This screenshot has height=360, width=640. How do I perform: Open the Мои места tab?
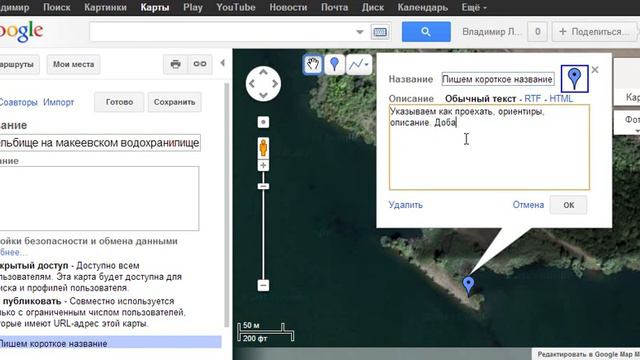[x=73, y=64]
